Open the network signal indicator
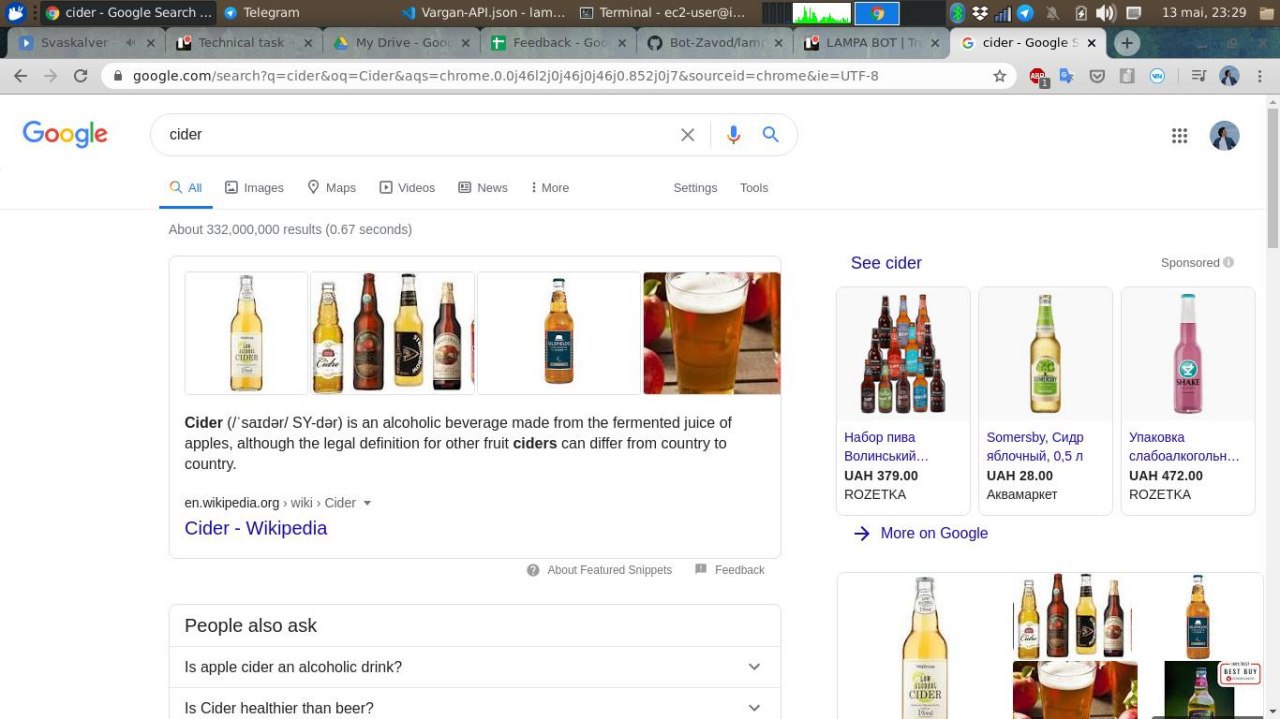Screen dimensions: 1280x719 pos(1003,13)
